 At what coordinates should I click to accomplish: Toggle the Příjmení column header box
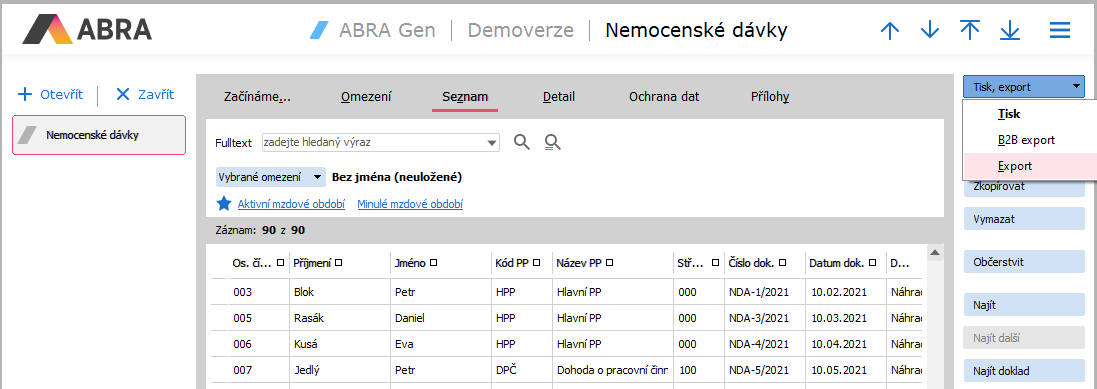[338, 263]
